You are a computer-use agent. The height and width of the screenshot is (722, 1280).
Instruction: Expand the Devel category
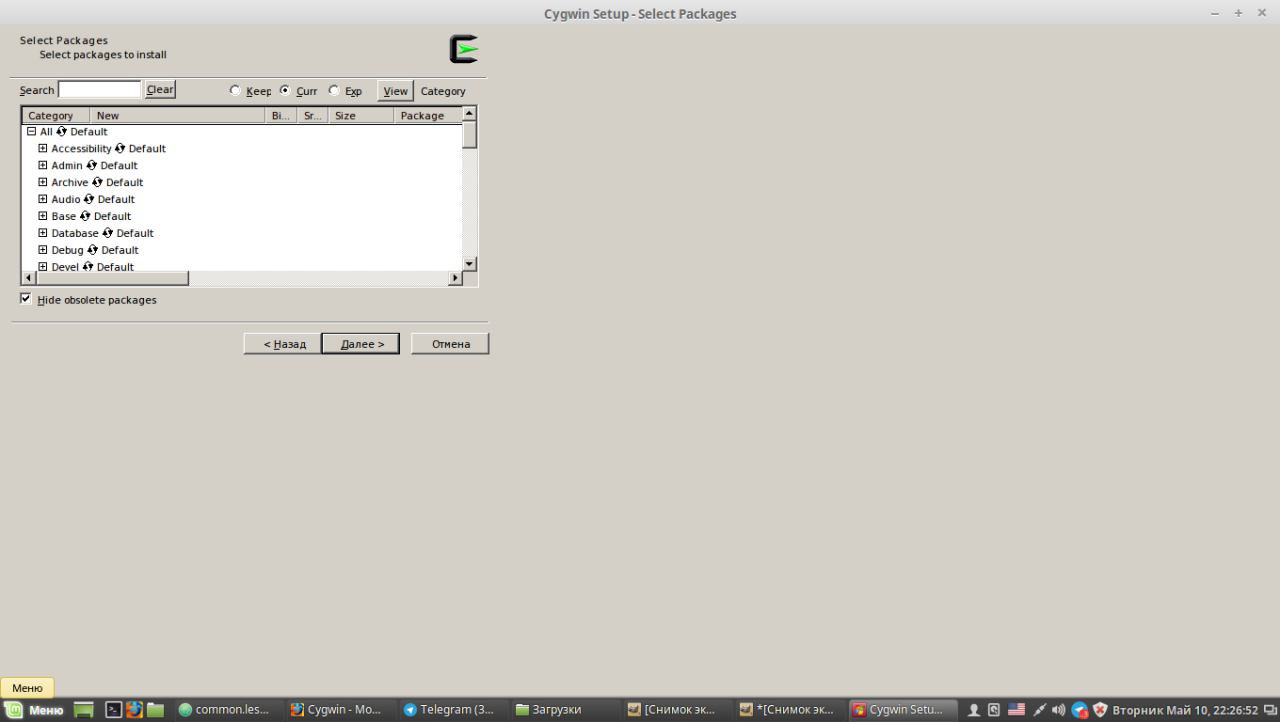click(x=43, y=267)
